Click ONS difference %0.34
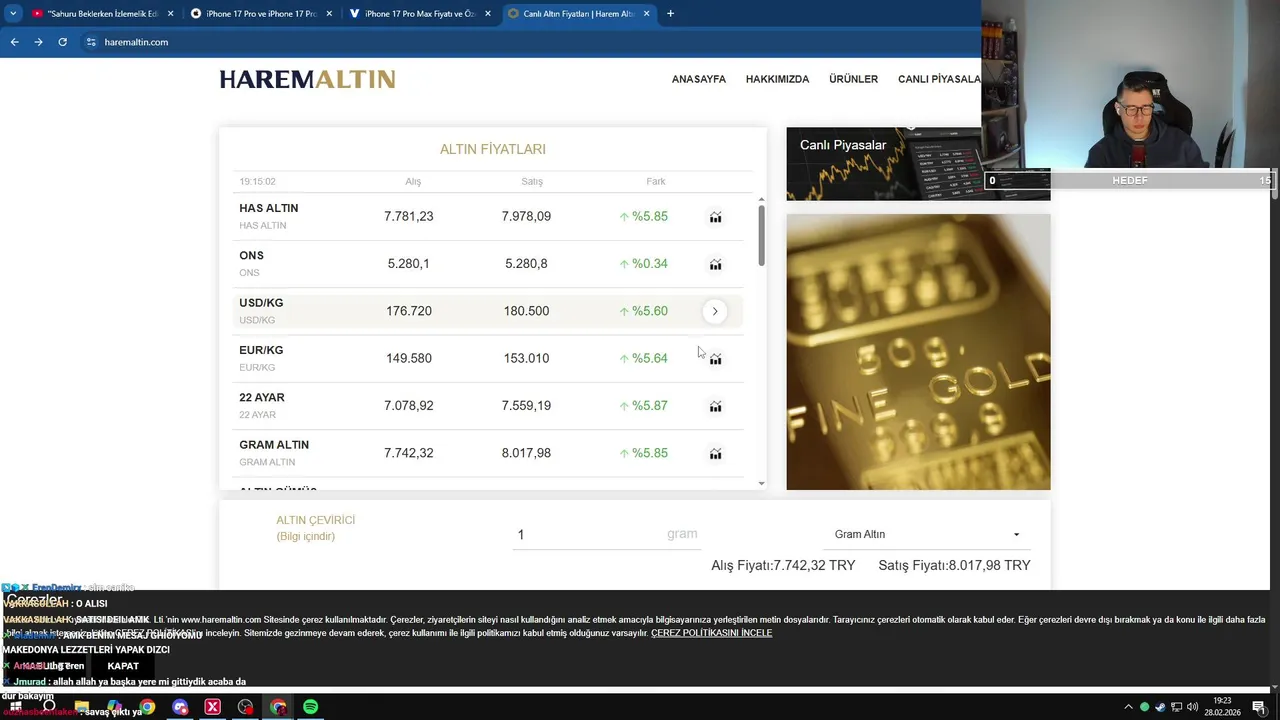Image resolution: width=1280 pixels, height=720 pixels. (643, 264)
